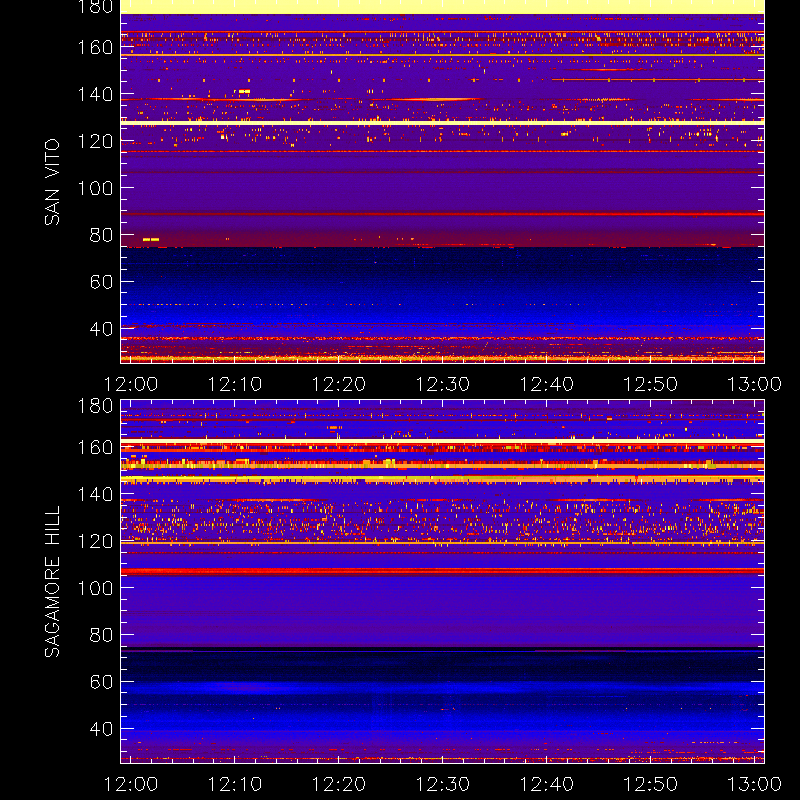
Task: Choose the 13:00 time label of Sagamore Hill plot
Action: pyautogui.click(x=754, y=784)
